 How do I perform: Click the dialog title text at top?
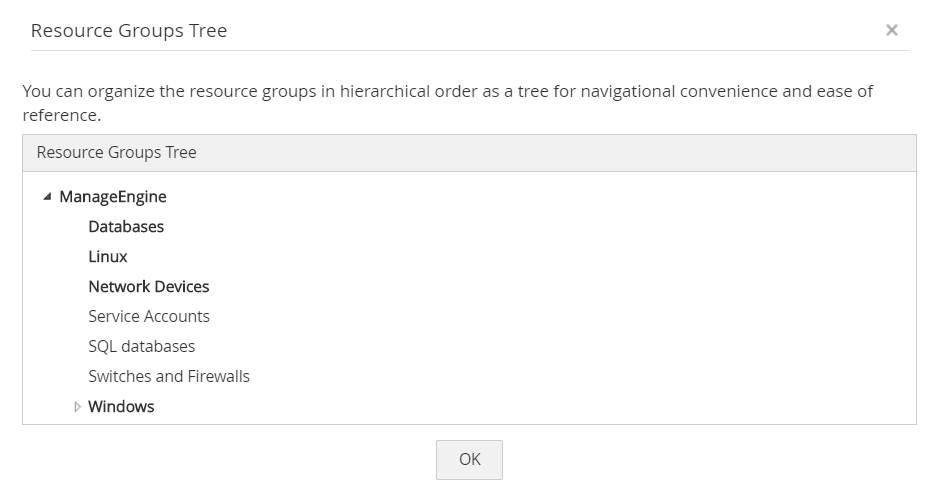click(129, 31)
